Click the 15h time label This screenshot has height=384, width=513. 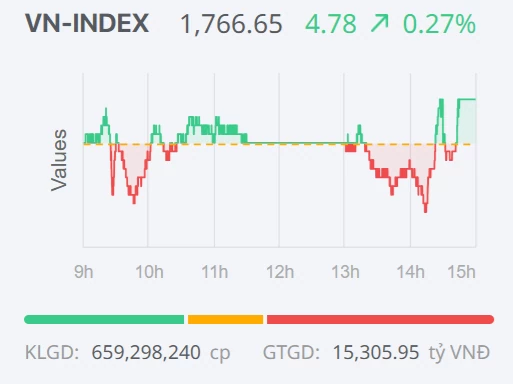coord(461,272)
